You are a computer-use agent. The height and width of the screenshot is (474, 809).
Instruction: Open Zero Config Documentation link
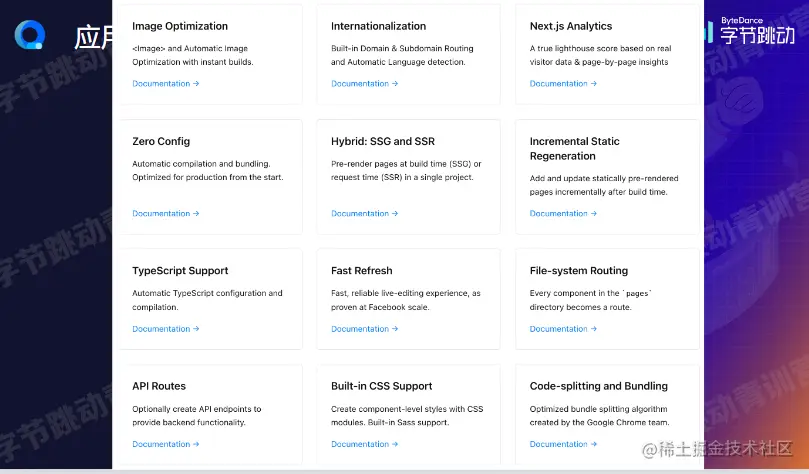(165, 213)
